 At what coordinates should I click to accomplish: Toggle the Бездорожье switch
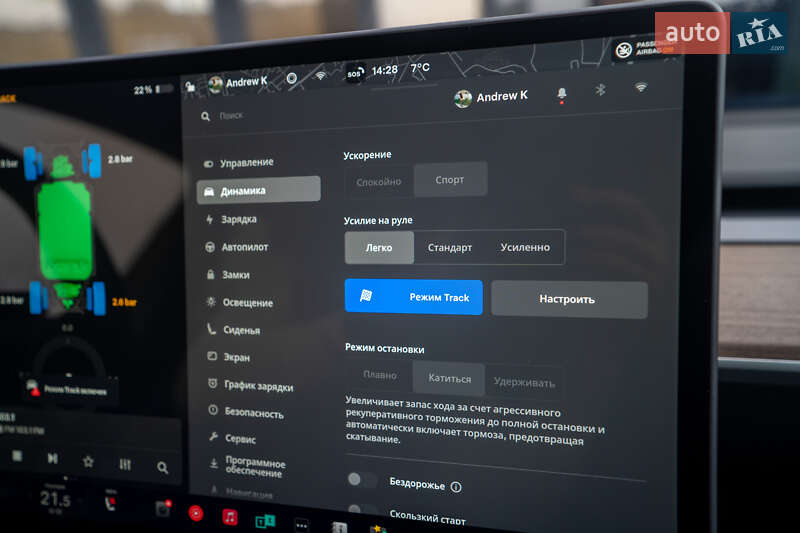pyautogui.click(x=362, y=479)
